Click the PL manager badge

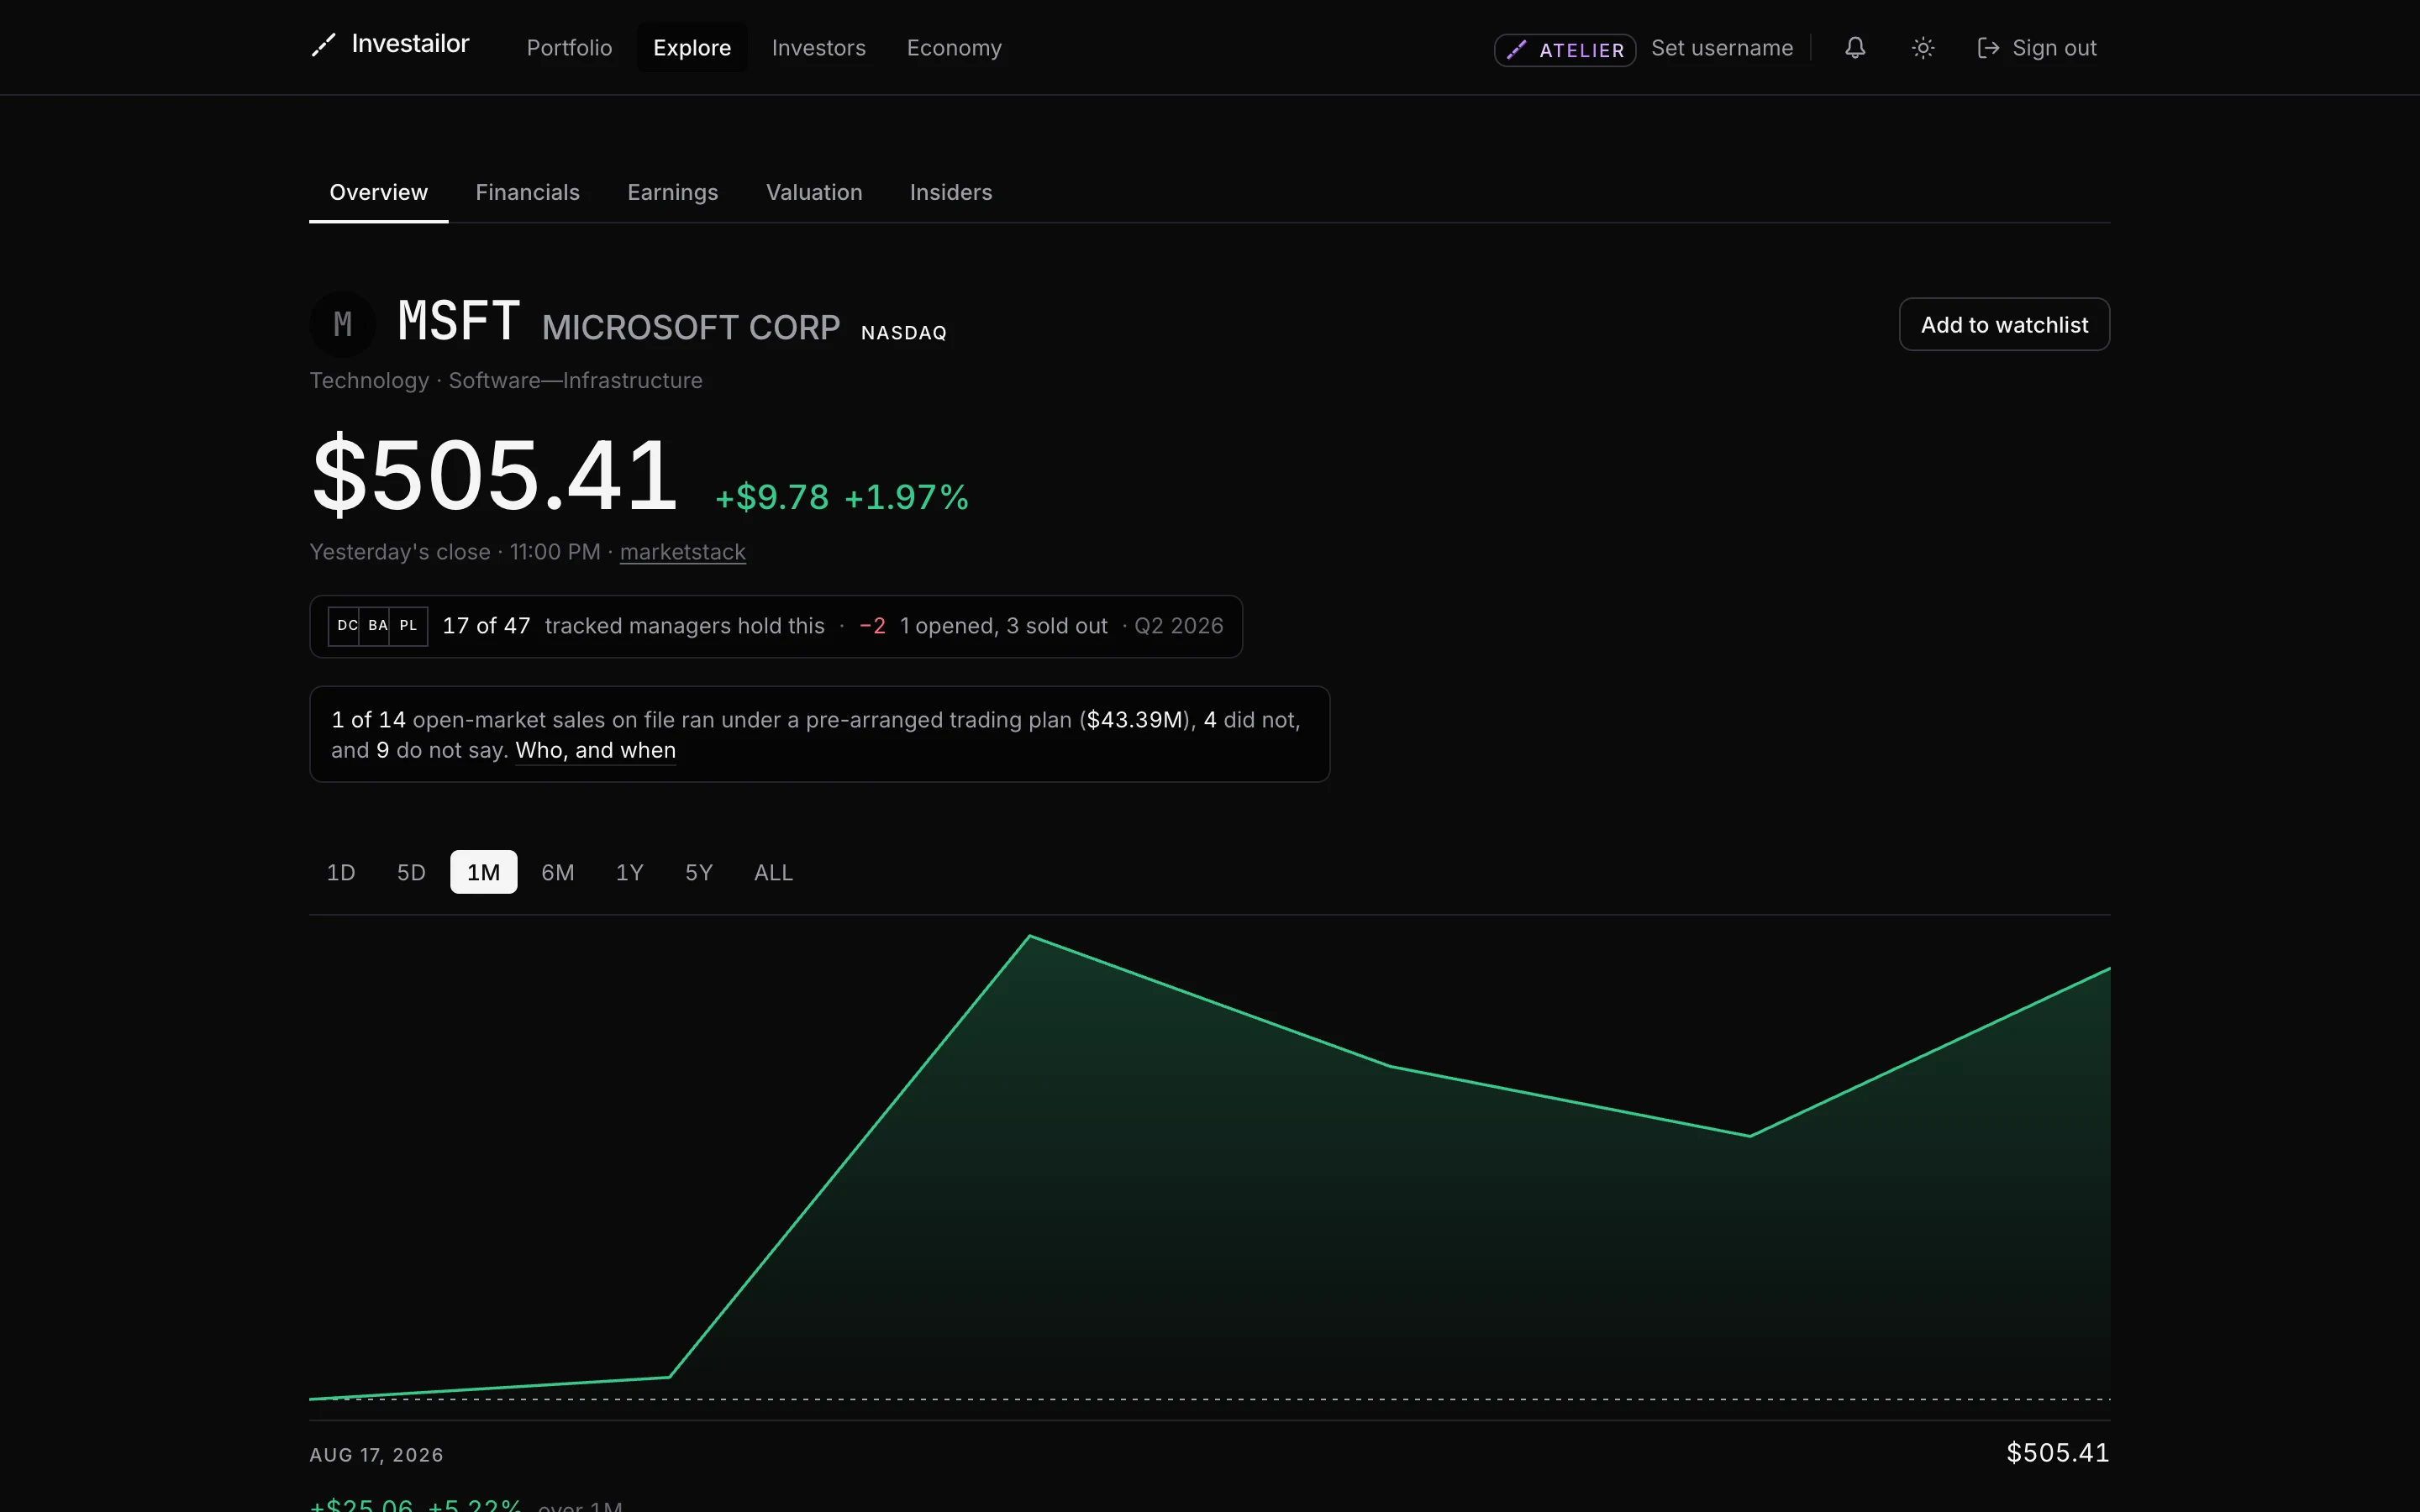[408, 626]
